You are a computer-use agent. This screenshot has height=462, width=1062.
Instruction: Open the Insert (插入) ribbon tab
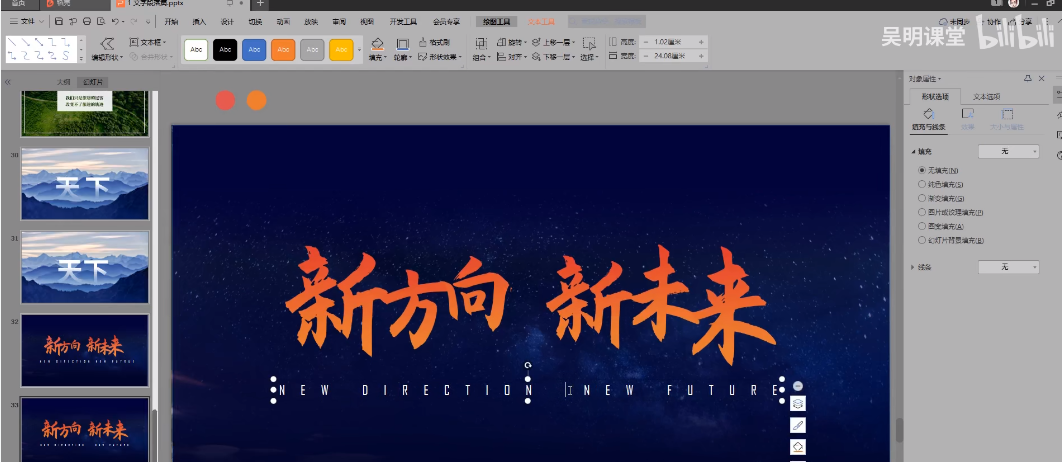[x=200, y=22]
